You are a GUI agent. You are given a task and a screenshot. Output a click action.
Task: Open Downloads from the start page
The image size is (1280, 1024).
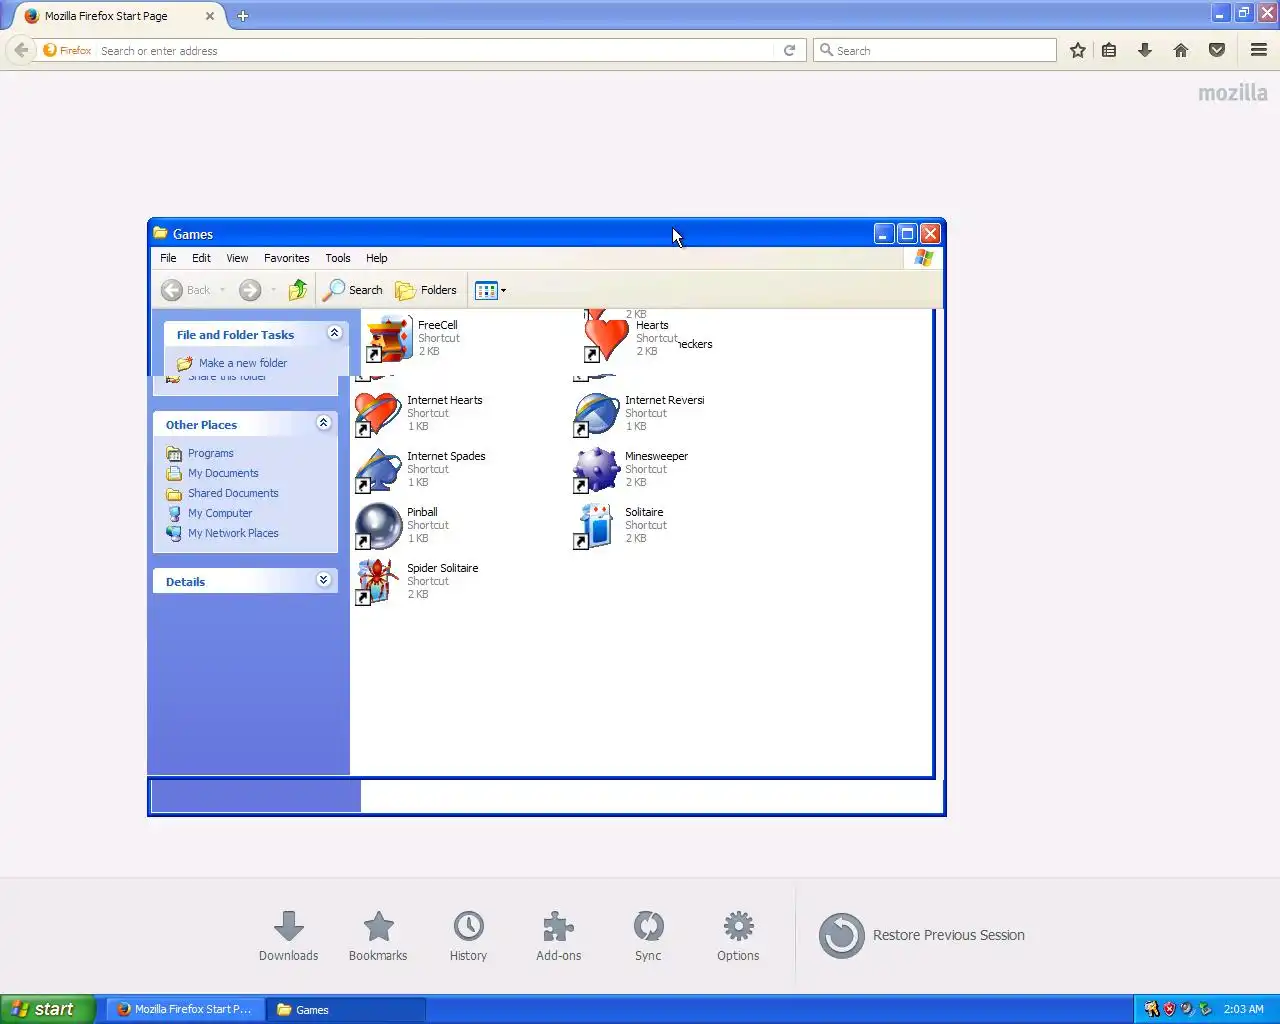[288, 936]
